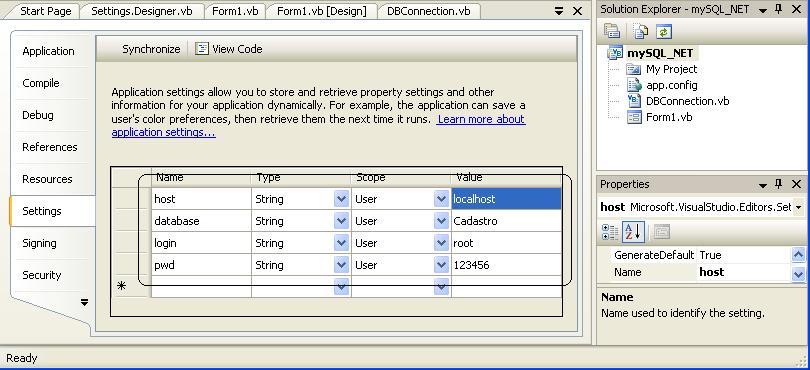The width and height of the screenshot is (810, 370).
Task: Open the Properties object selector dropdown
Action: tap(799, 207)
